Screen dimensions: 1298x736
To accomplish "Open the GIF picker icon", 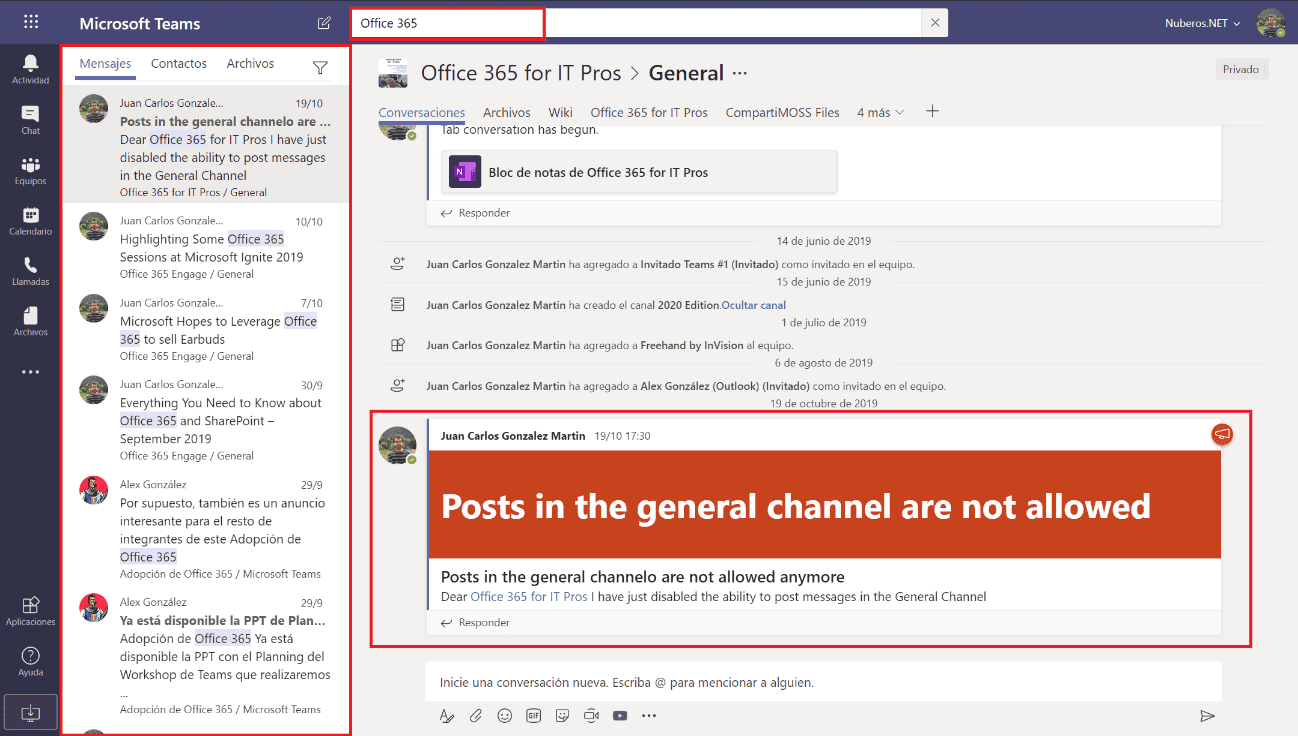I will point(534,715).
